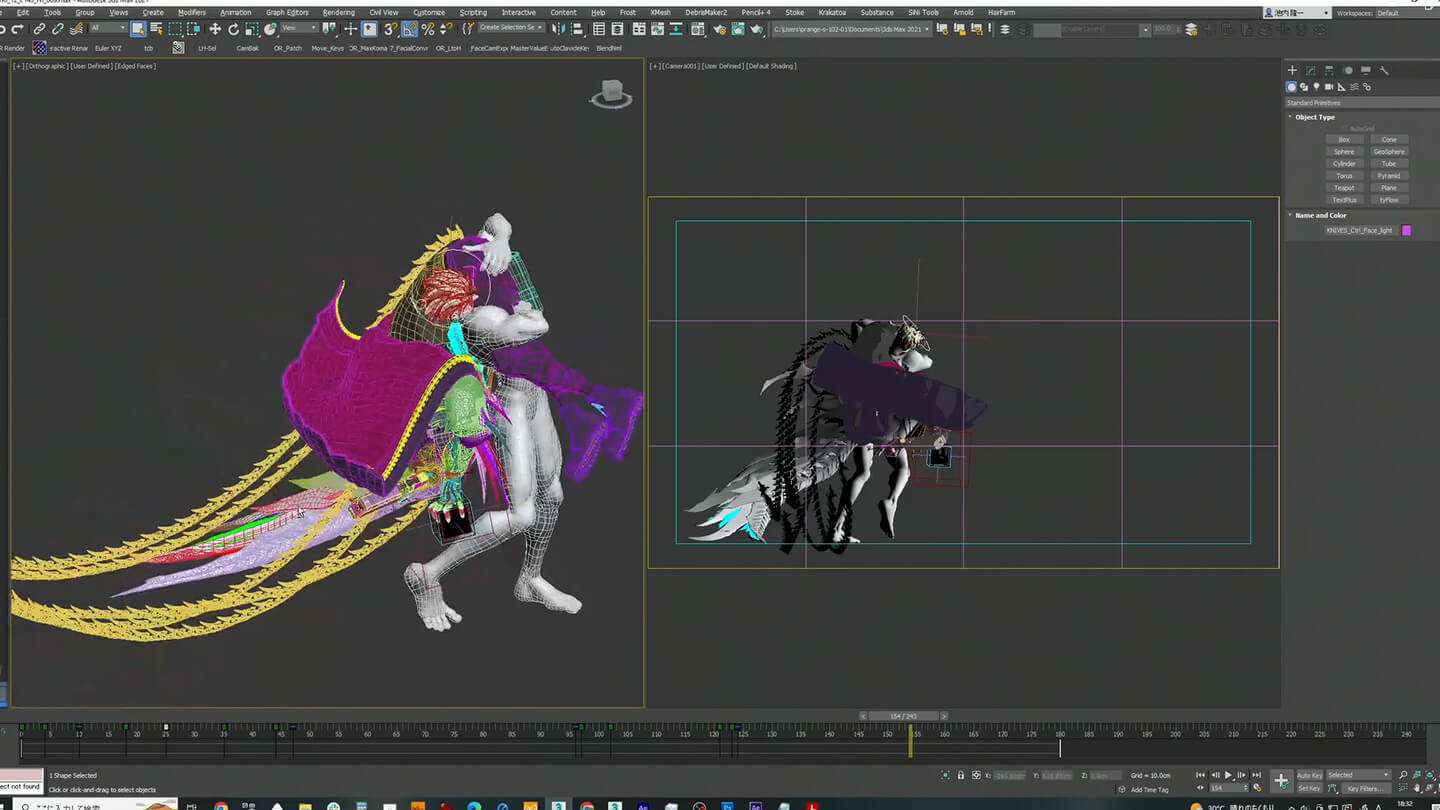Screen dimensions: 1440x810
Task: Select the Scale tool in main toolbar
Action: coord(252,29)
